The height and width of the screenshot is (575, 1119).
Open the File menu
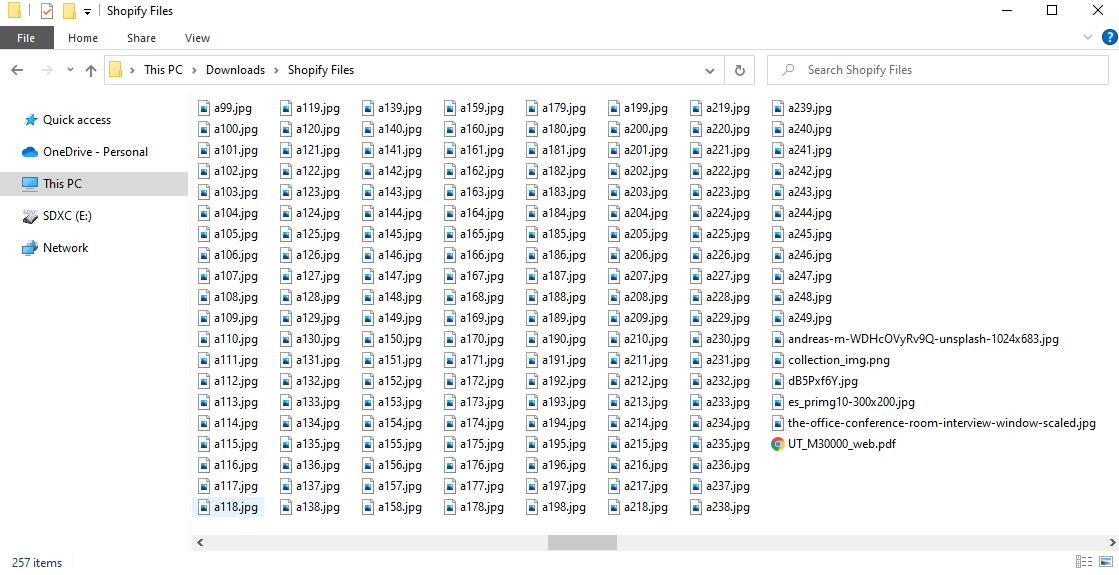click(26, 38)
